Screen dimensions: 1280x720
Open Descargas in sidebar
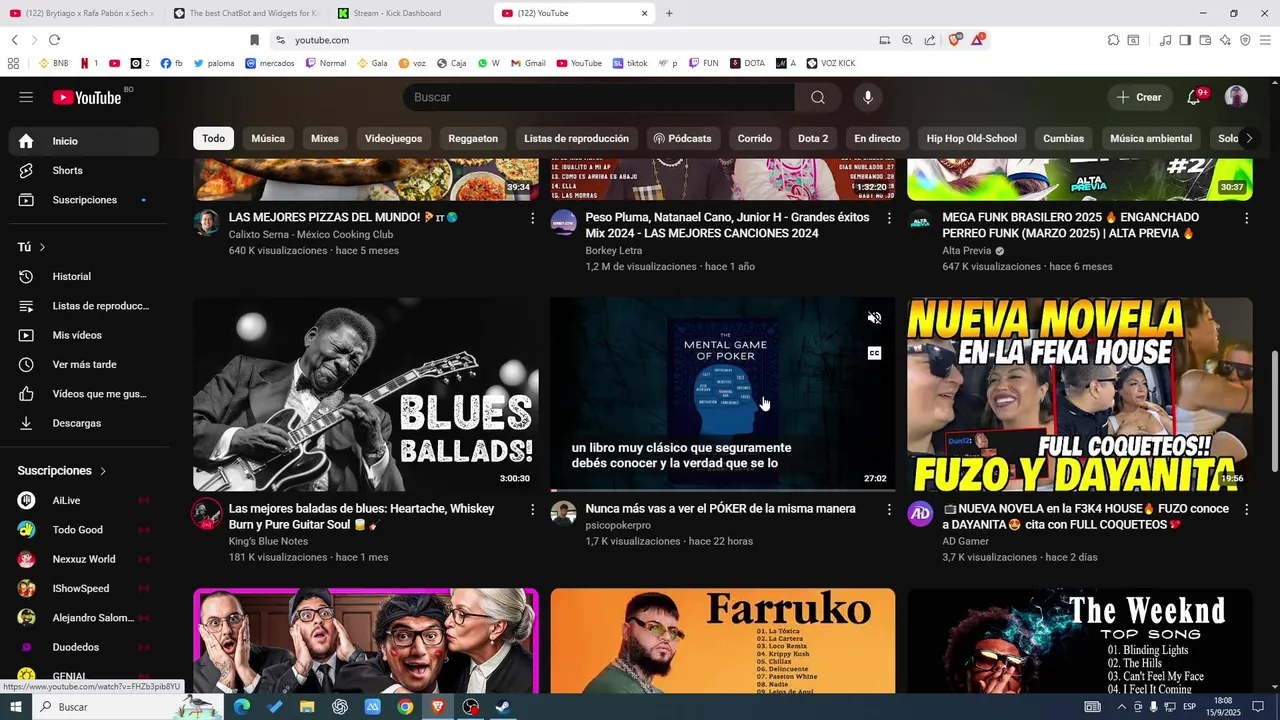tap(84, 423)
